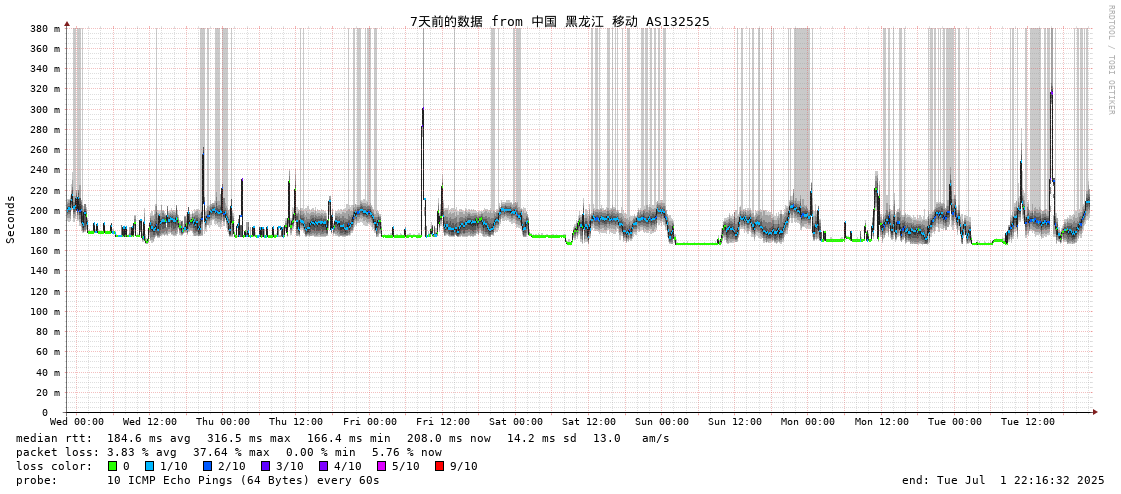Click the 5.76 % now packet loss value
Viewport: 1121px width, 494px height.
[407, 452]
